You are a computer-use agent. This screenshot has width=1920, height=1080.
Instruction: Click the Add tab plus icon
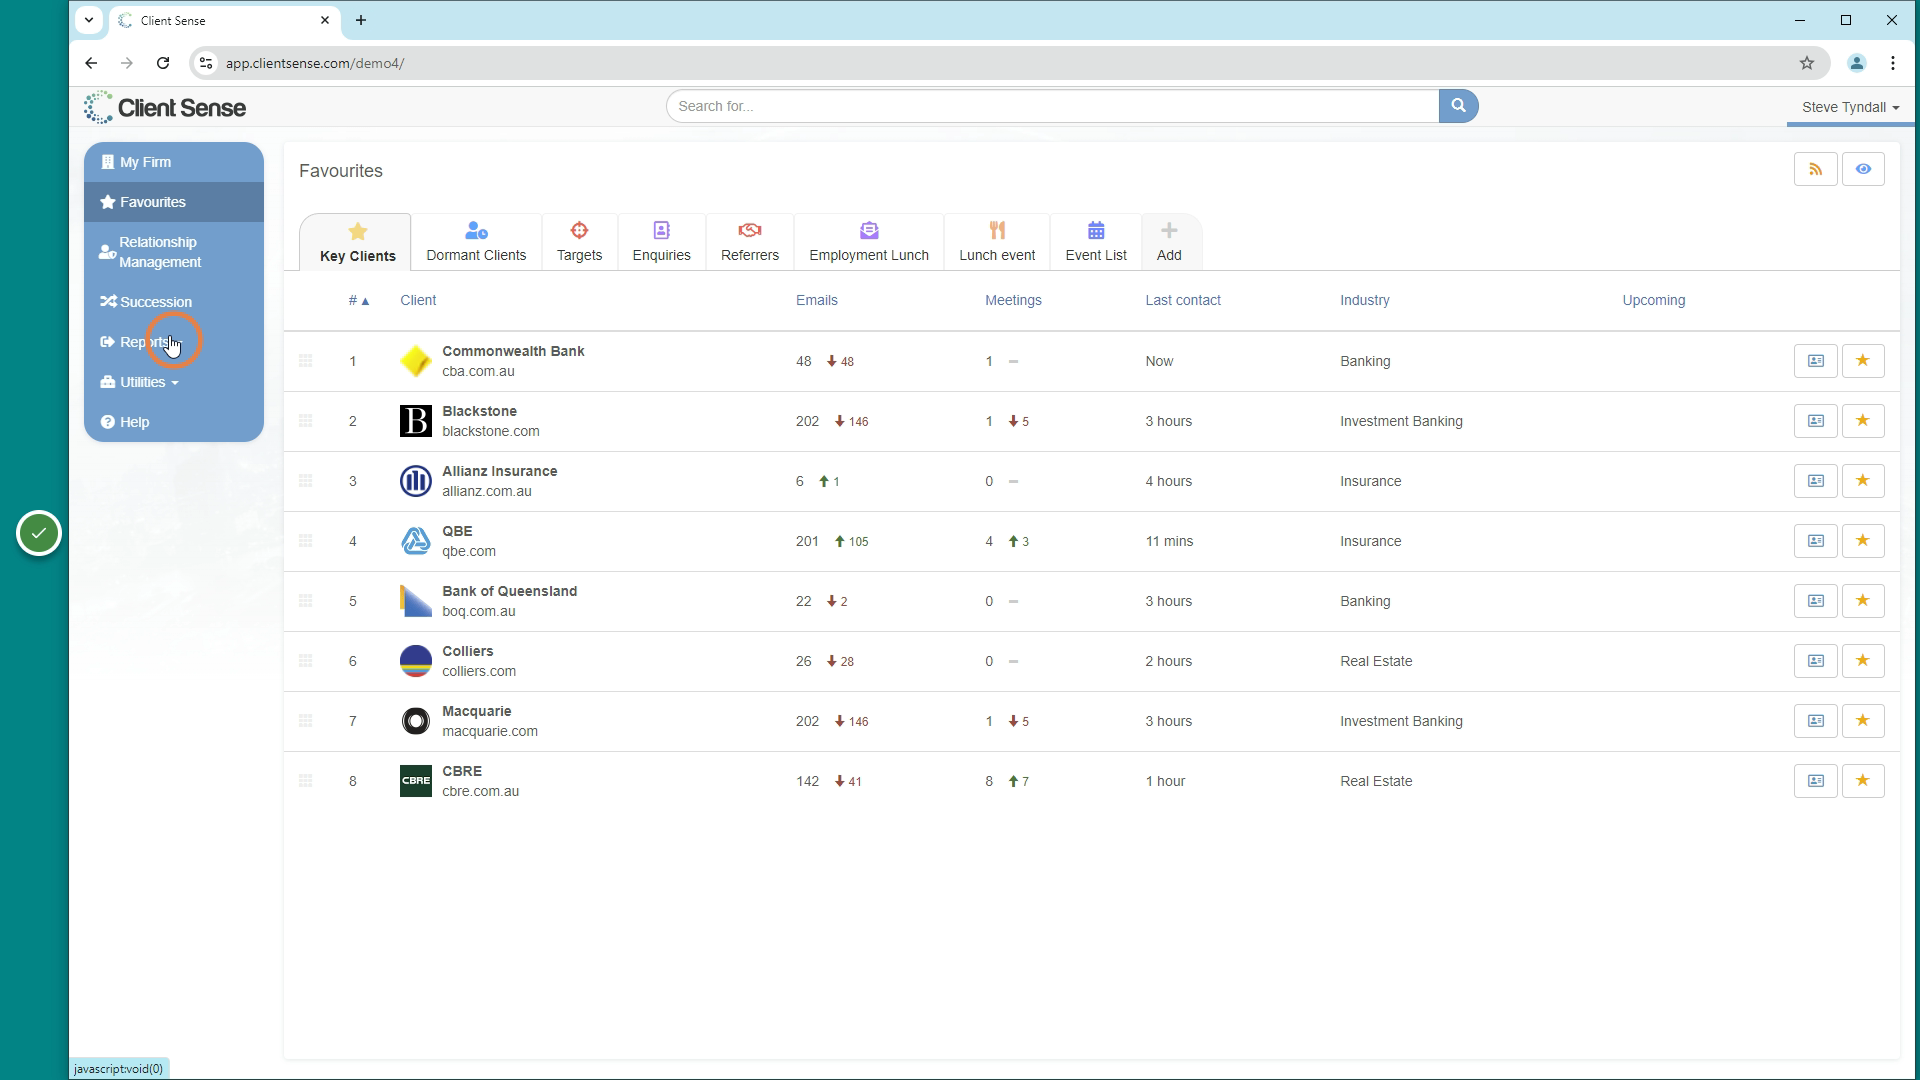click(1169, 242)
